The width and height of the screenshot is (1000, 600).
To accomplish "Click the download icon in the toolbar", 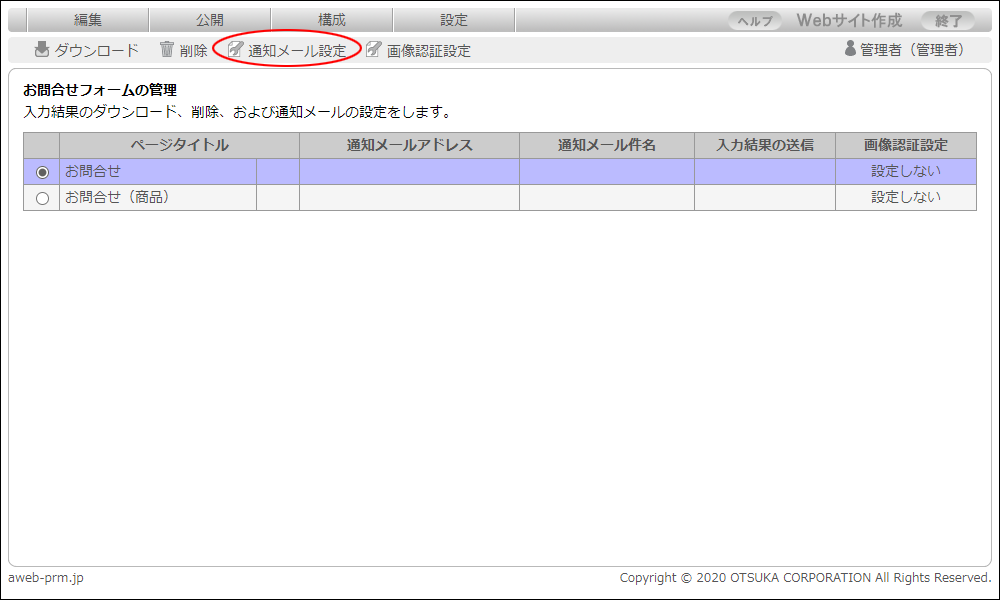I will tap(42, 50).
